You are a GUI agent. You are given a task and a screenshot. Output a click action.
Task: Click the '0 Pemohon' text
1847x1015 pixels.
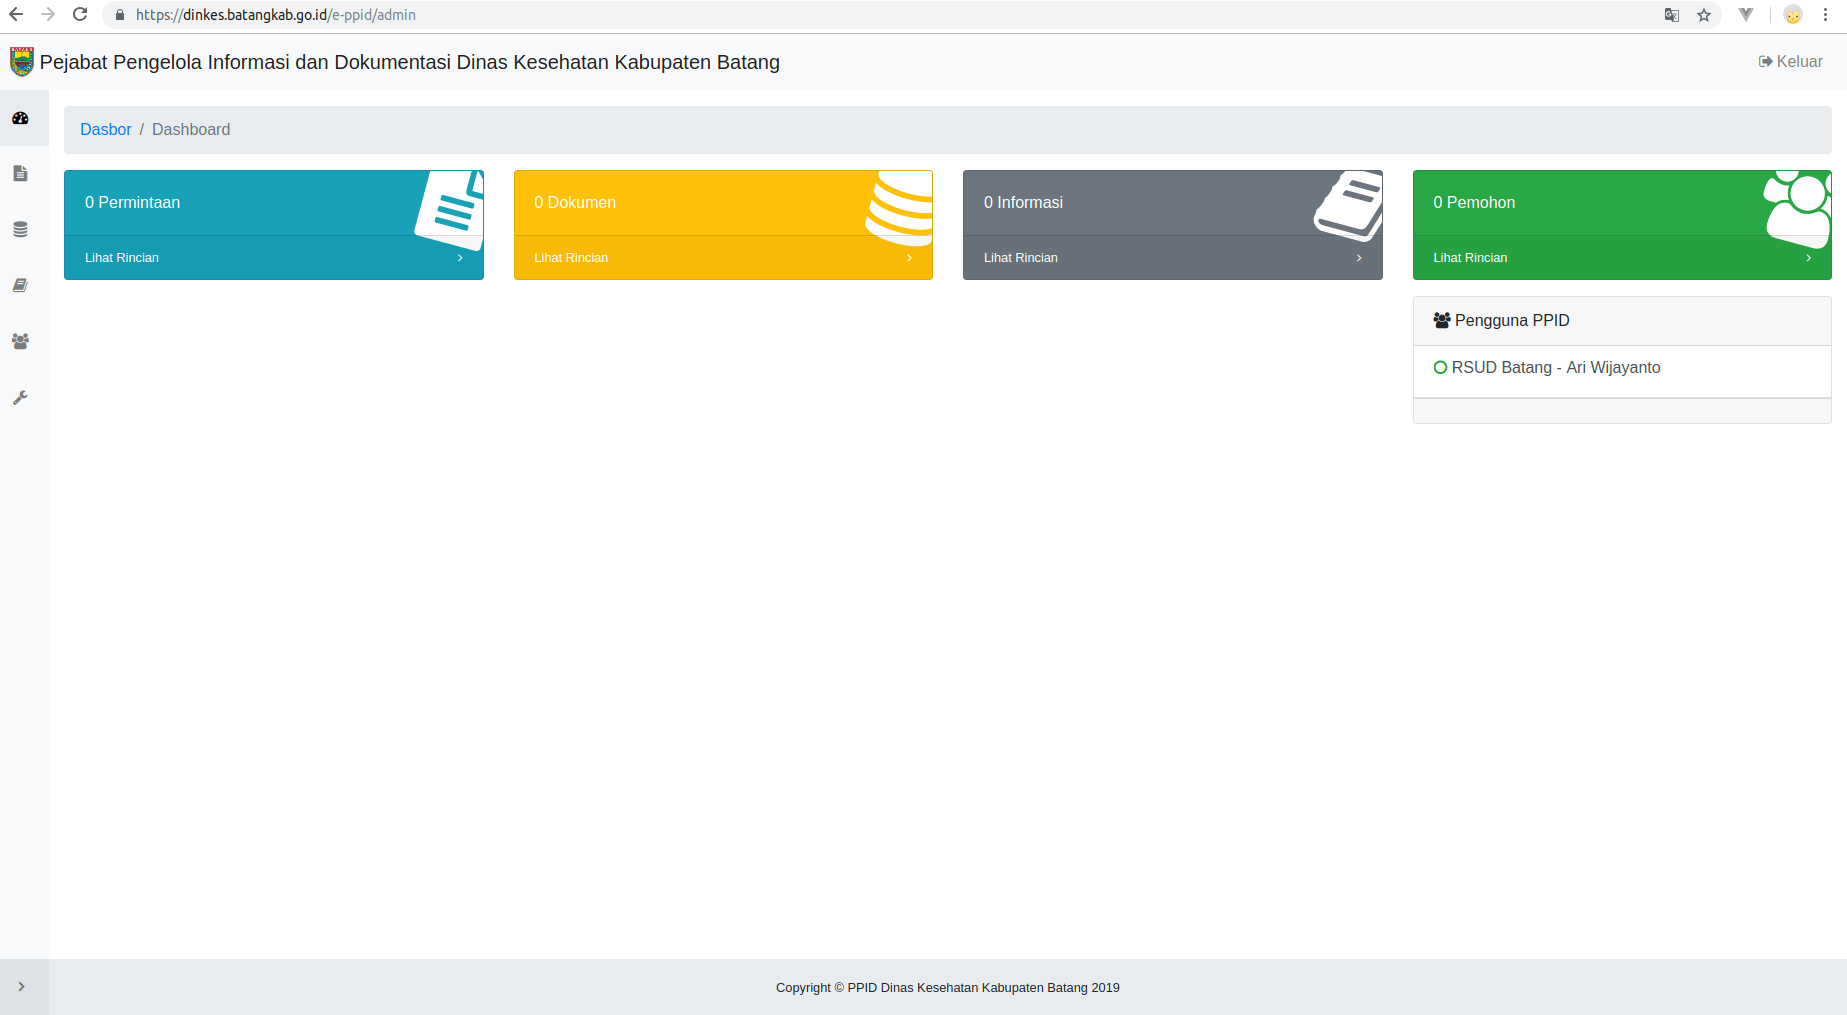click(x=1474, y=203)
